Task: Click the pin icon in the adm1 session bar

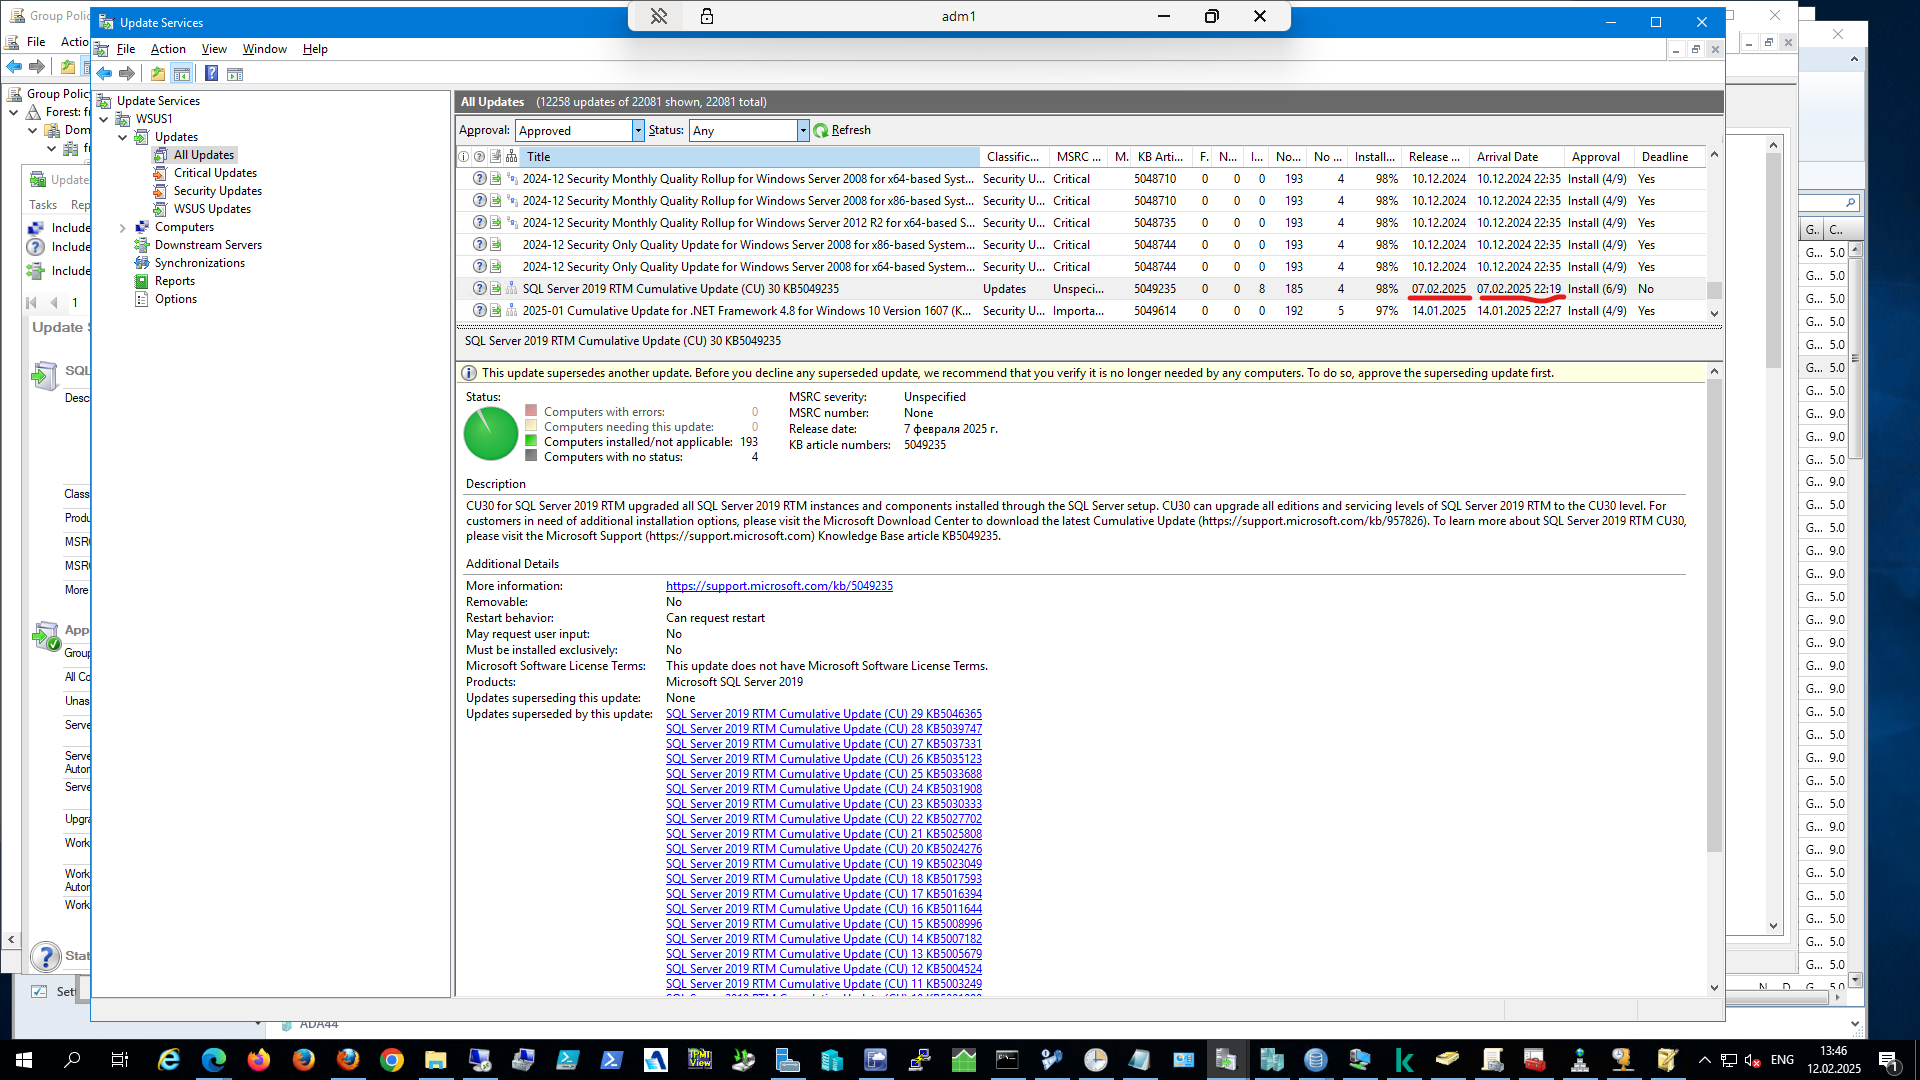Action: 658,16
